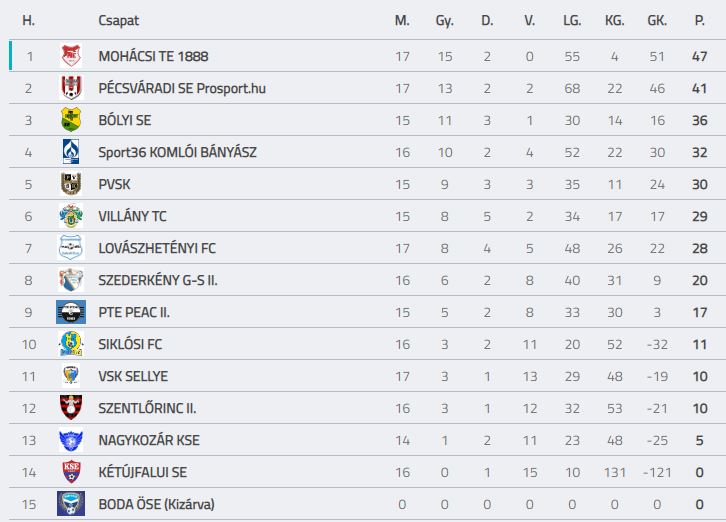Viewport: 726px width, 522px height.
Task: Click the Komlói Bányász flame logo
Action: [71, 152]
